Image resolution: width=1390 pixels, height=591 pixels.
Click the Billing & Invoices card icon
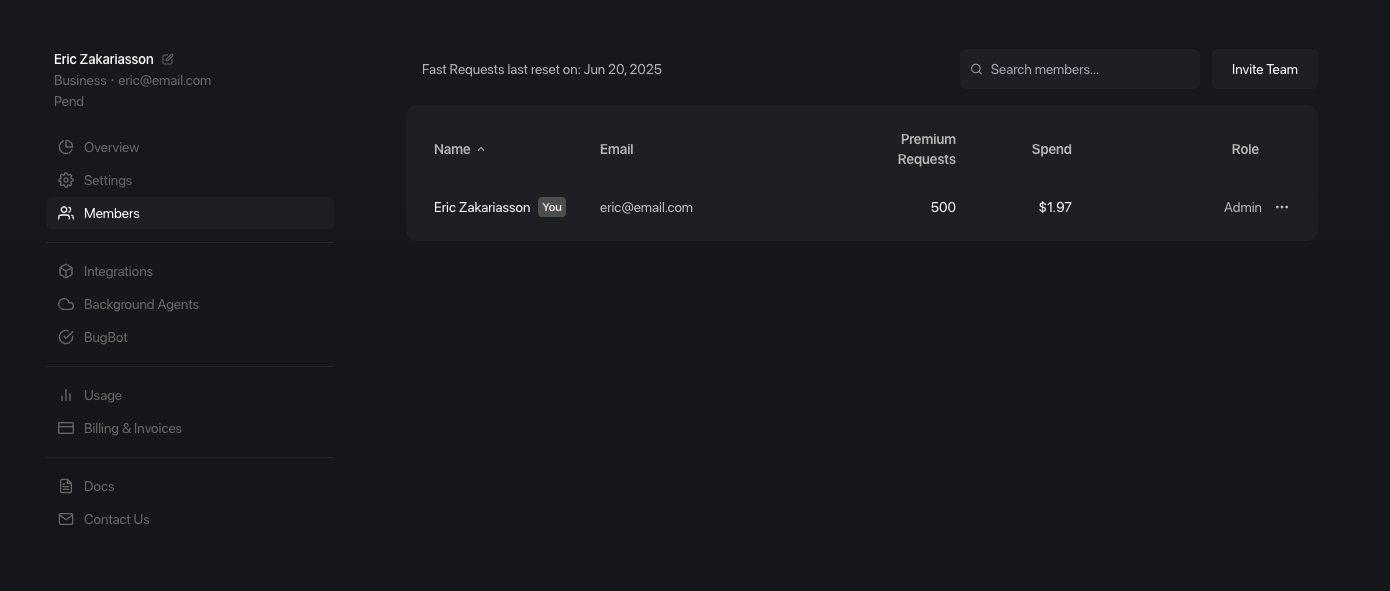point(66,428)
